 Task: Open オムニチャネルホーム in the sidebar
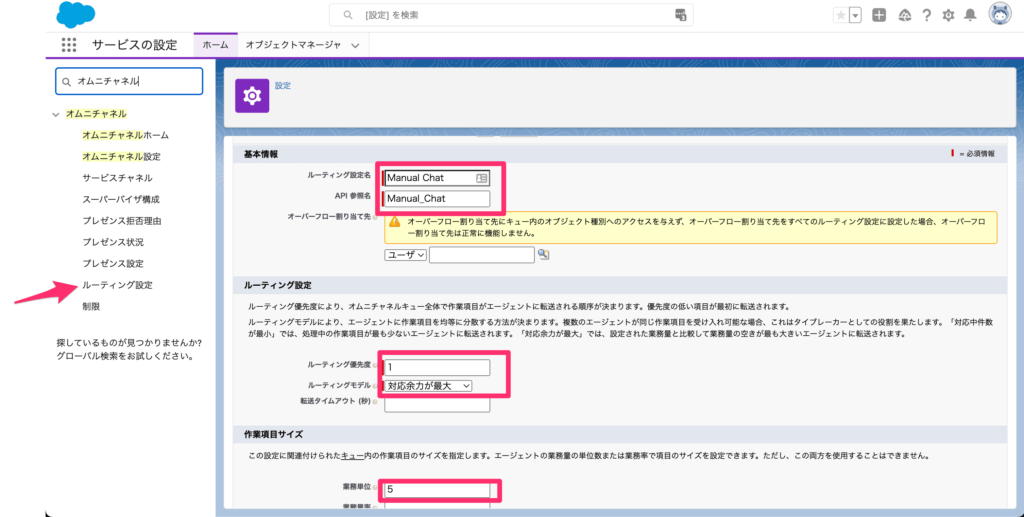point(125,135)
